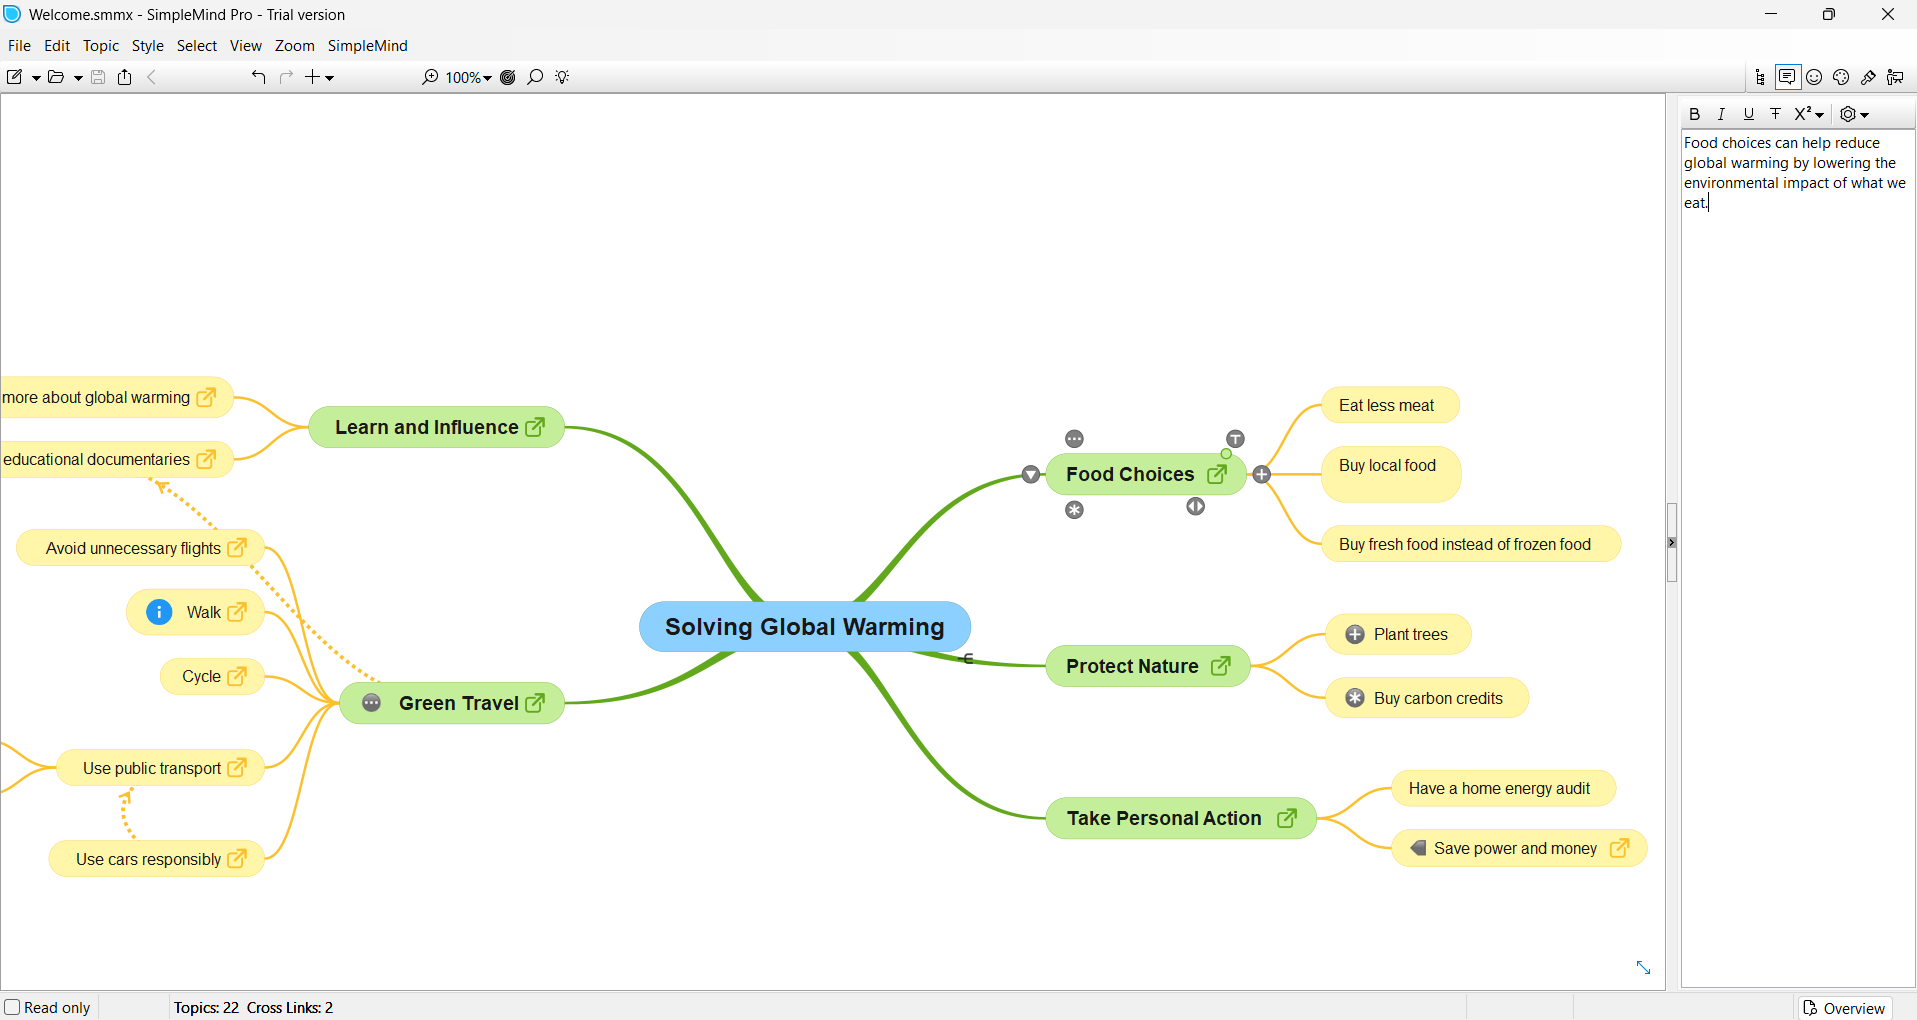Select the Solving Global Warming central topic
Viewport: 1917px width, 1020px height.
(x=805, y=627)
